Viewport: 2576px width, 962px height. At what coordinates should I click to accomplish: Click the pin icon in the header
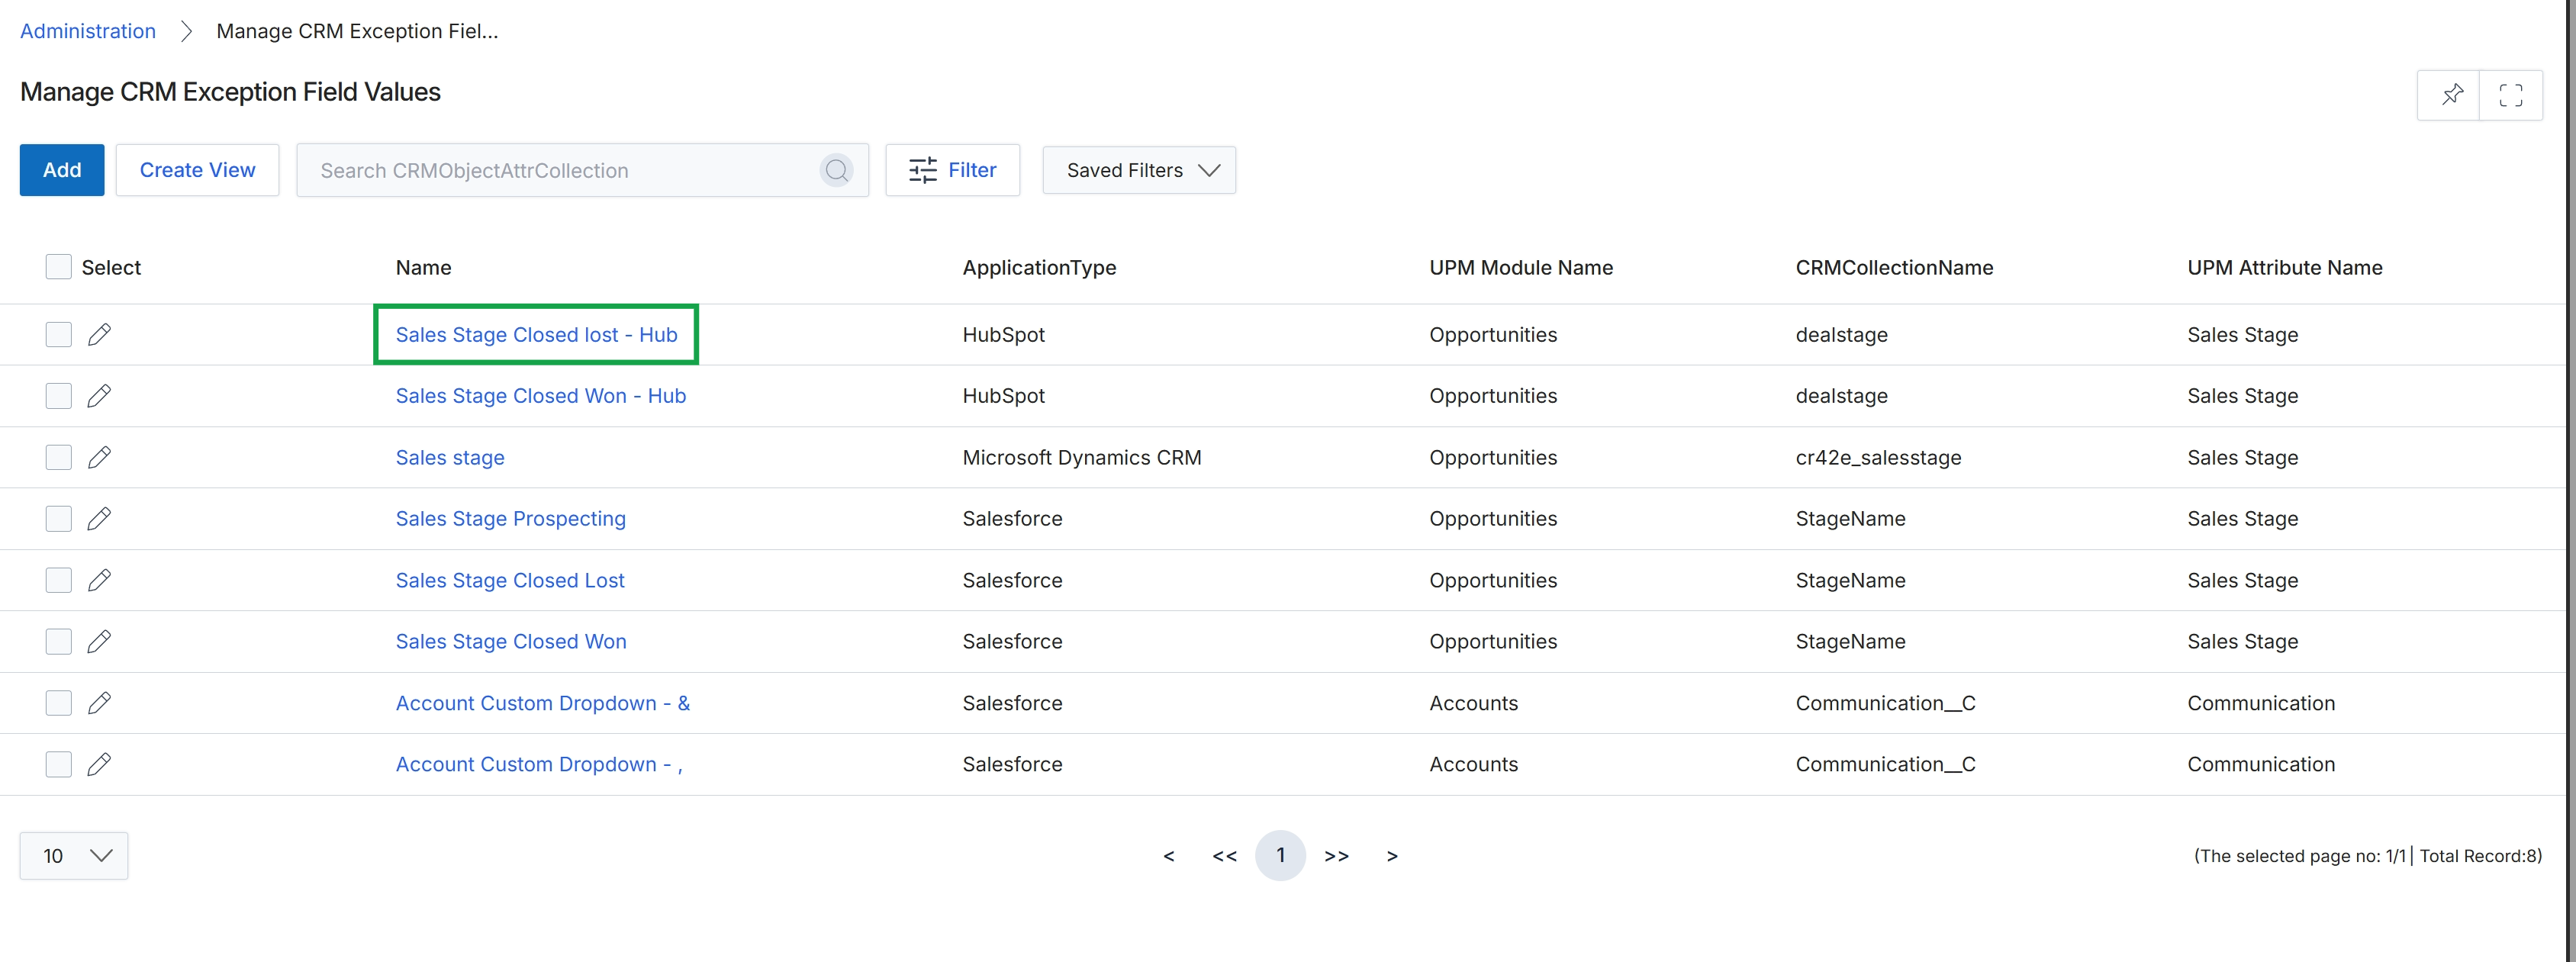coord(2452,95)
